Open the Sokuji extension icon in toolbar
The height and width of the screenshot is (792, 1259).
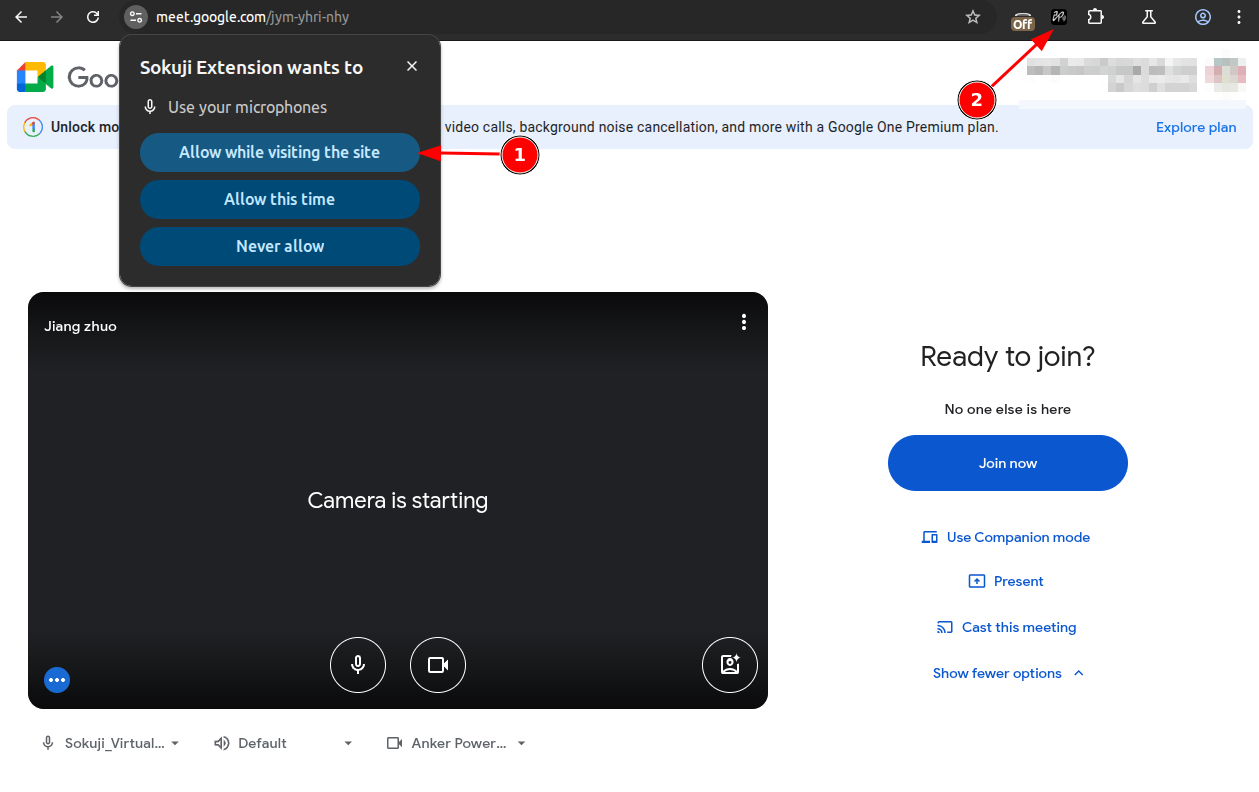[1059, 17]
